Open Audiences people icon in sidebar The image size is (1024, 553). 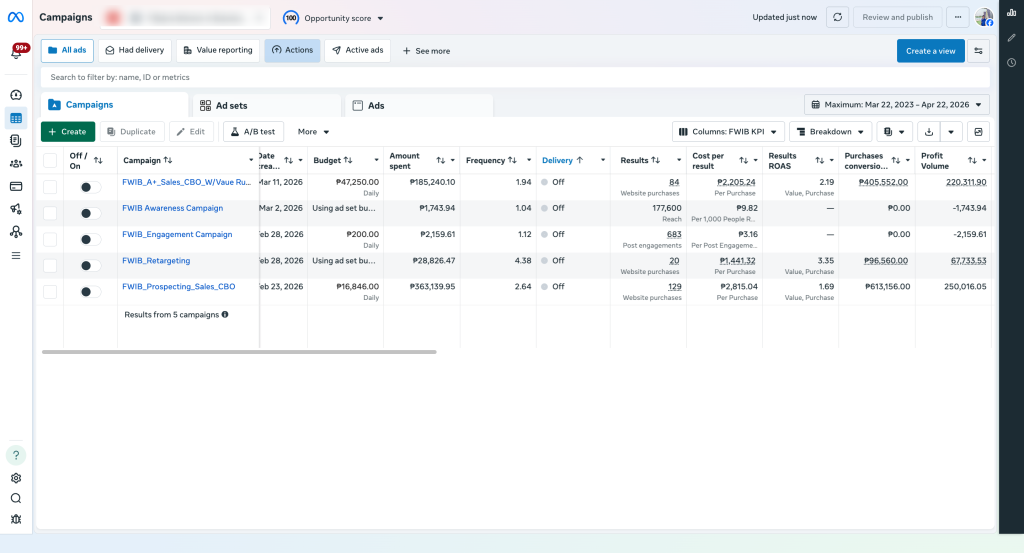coord(16,164)
